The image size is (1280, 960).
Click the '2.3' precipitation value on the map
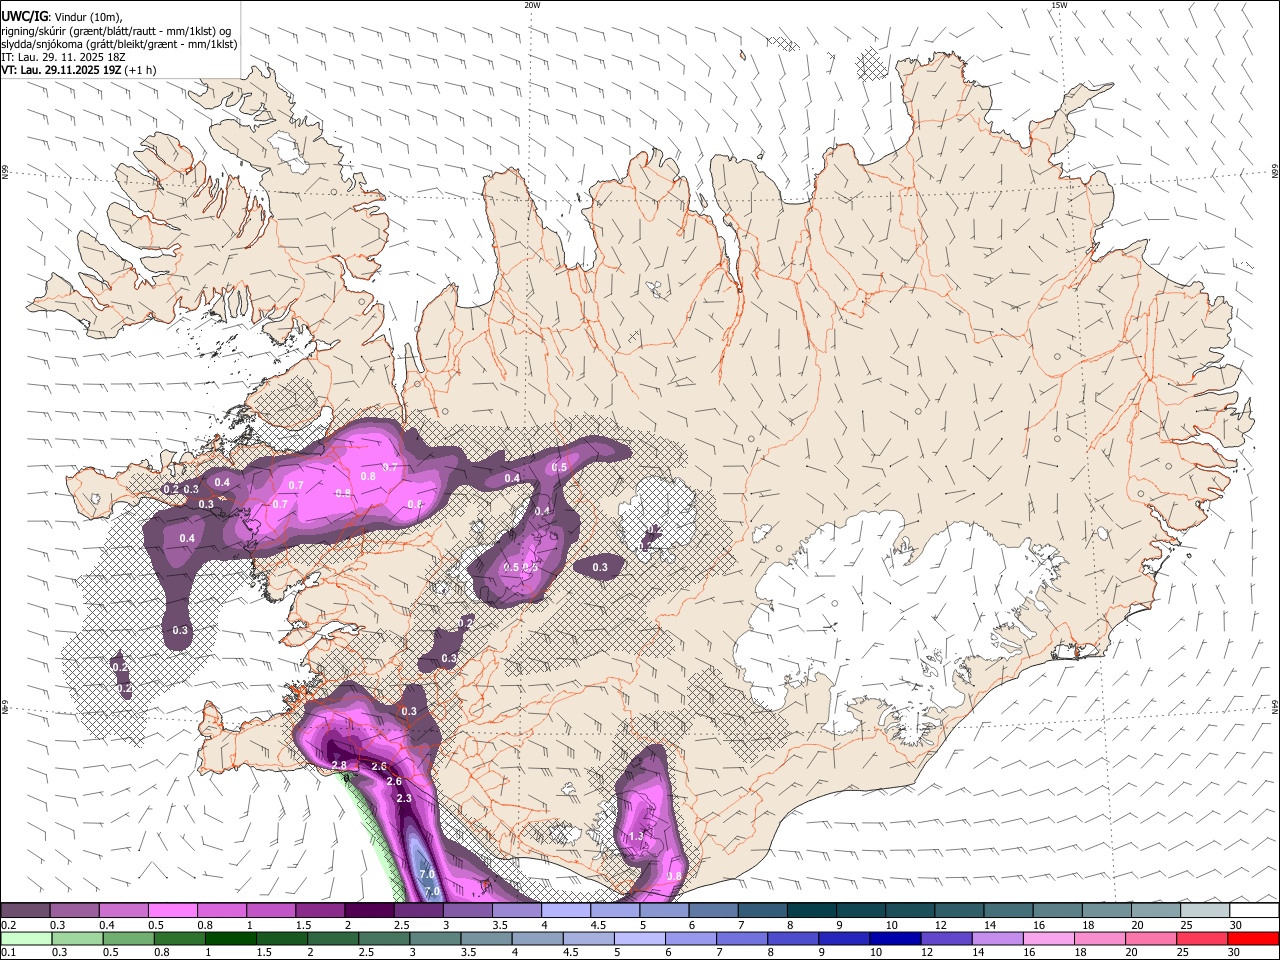tap(404, 798)
